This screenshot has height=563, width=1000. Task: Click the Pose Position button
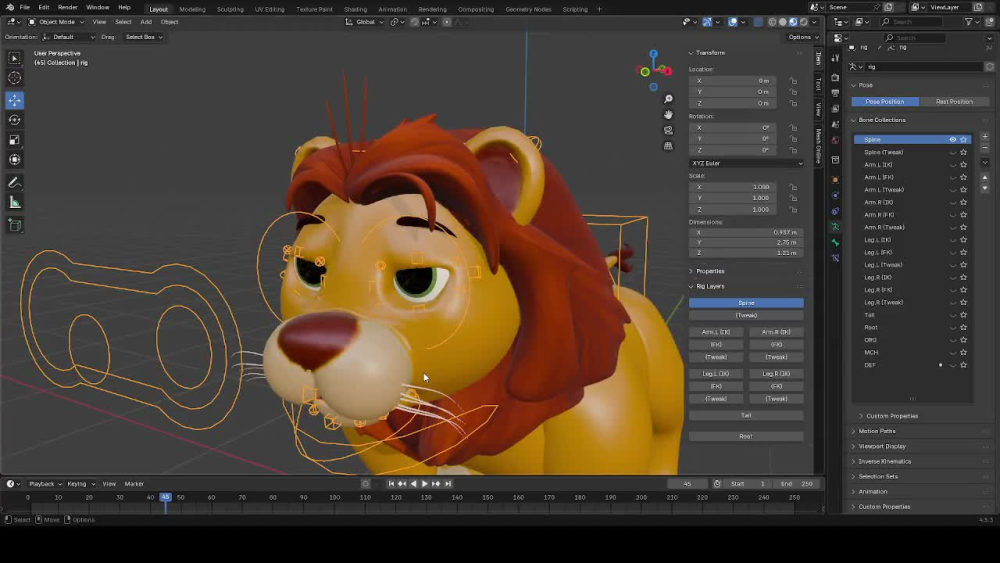(x=885, y=102)
